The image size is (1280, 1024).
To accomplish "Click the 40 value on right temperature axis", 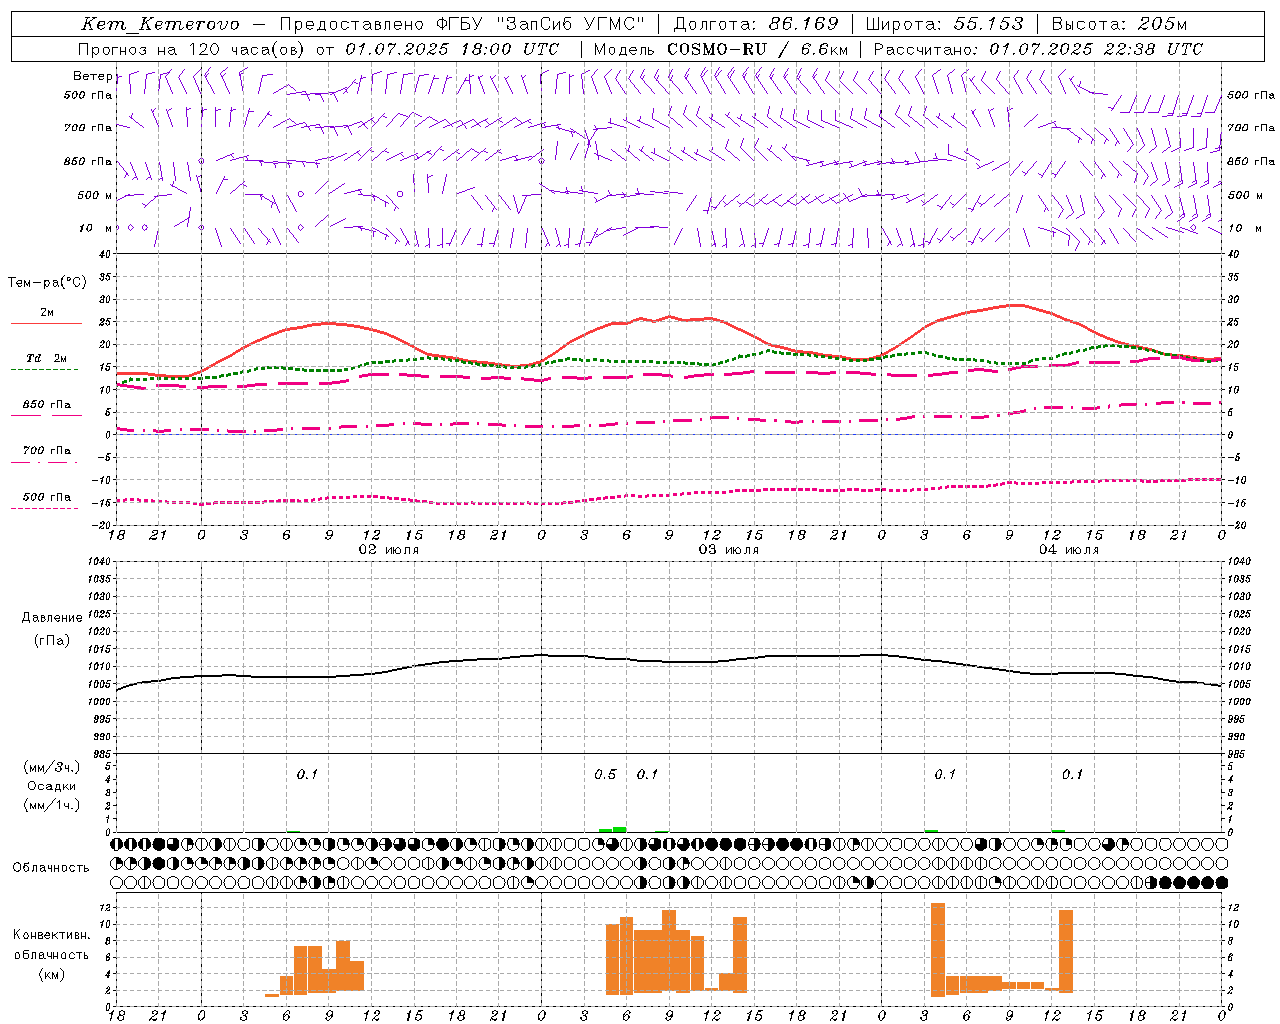I will tap(1234, 255).
